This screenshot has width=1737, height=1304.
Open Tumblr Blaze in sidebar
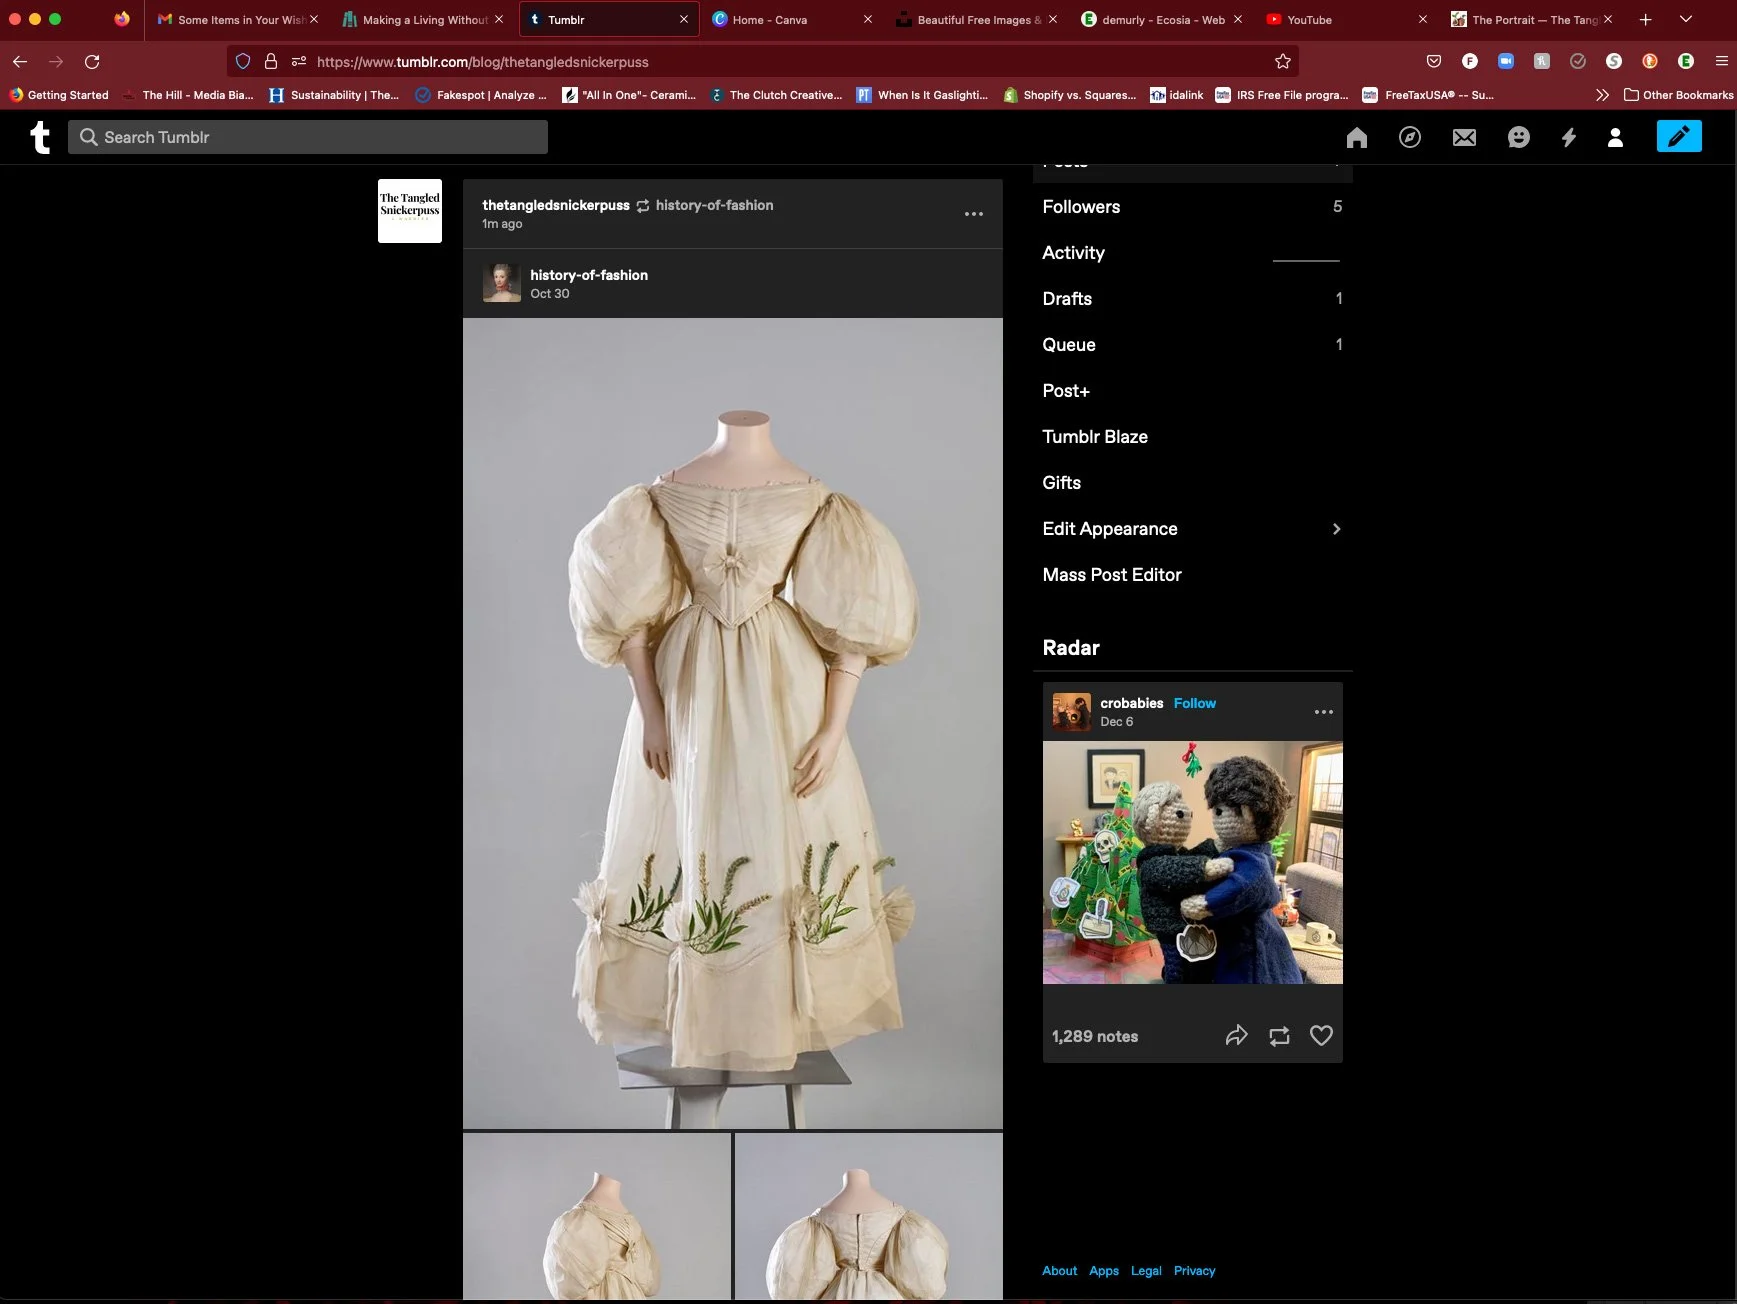[x=1192, y=437]
